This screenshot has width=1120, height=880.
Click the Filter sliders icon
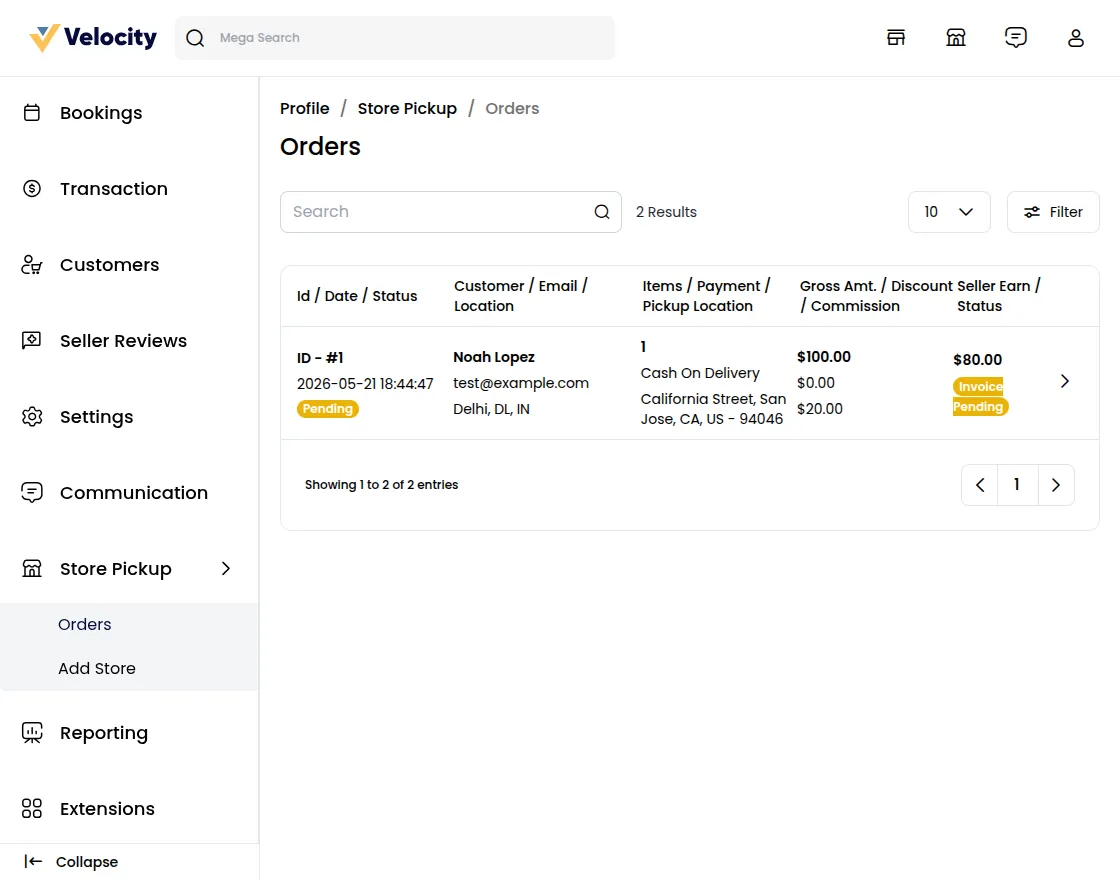point(1032,212)
